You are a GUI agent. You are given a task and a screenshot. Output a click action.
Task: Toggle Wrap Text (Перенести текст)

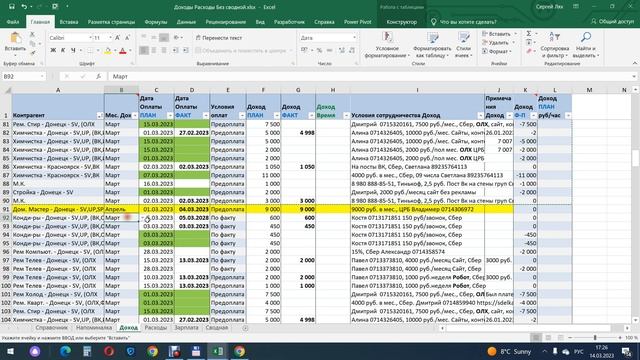pos(219,38)
